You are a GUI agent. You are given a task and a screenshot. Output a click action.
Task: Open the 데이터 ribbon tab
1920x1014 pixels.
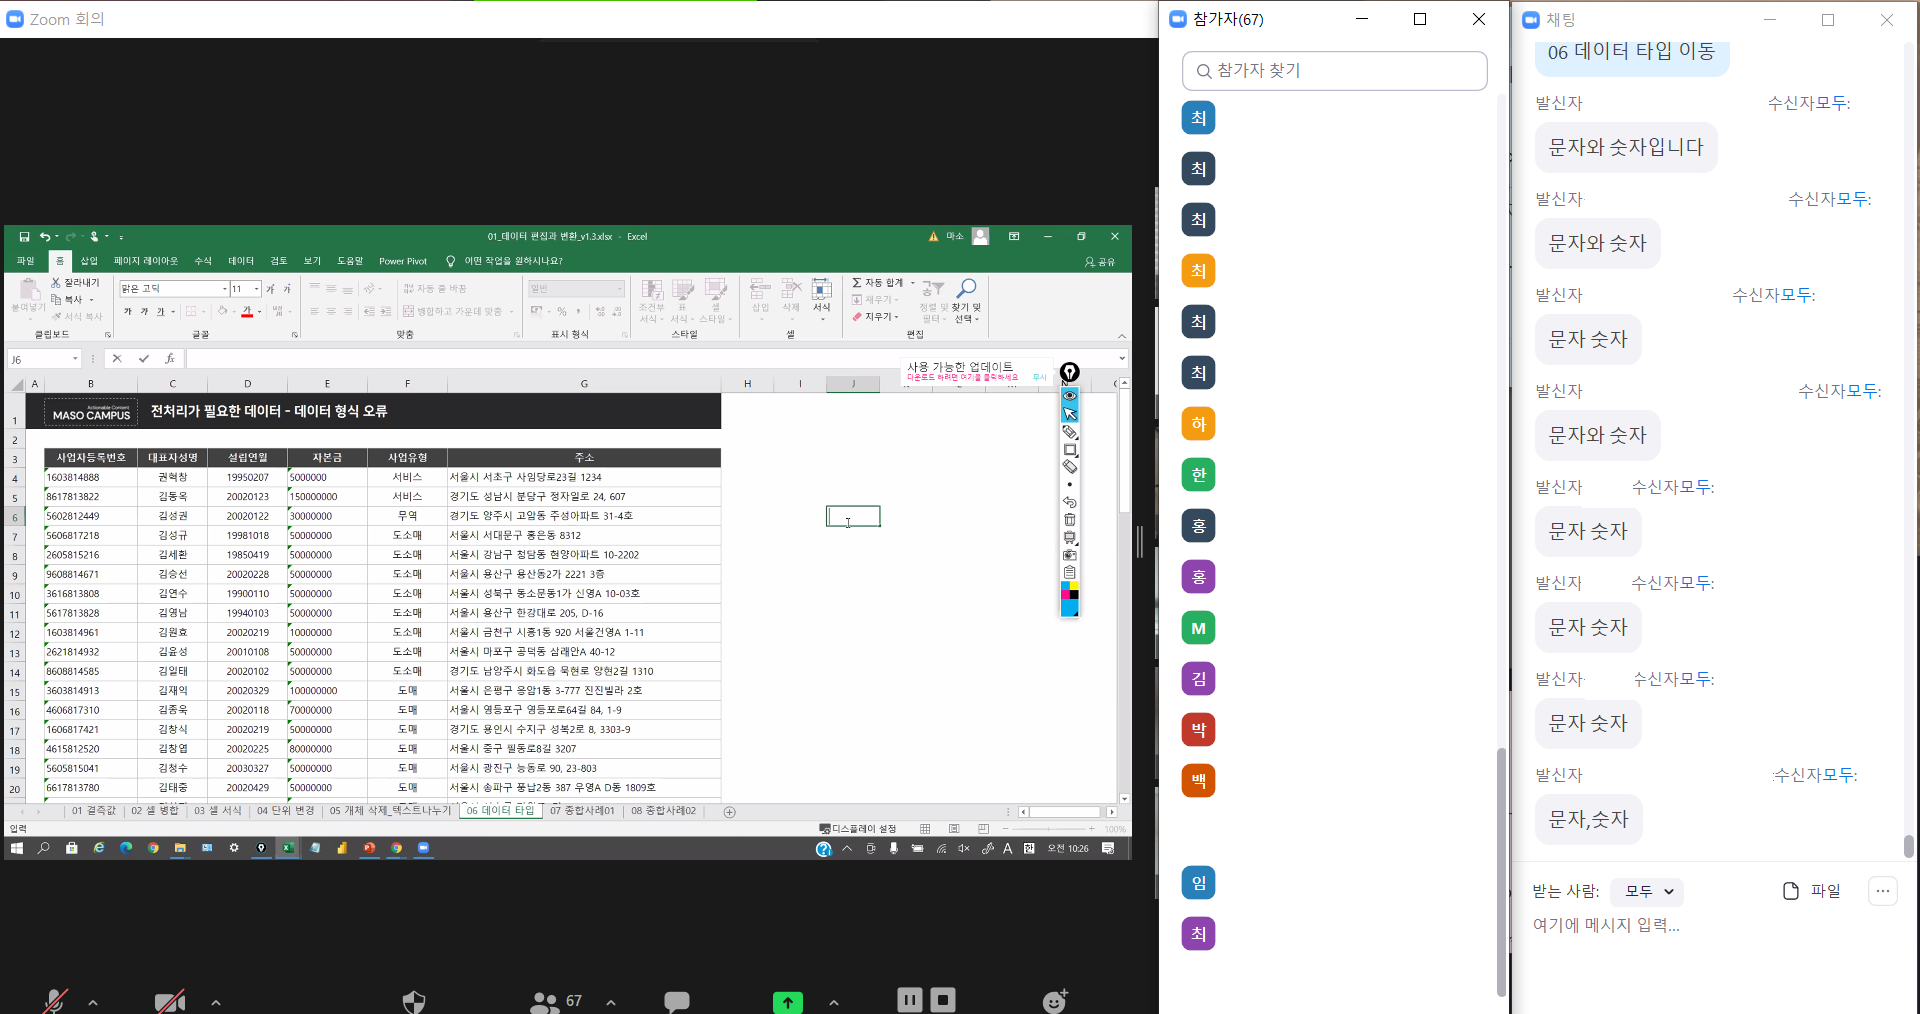click(x=241, y=261)
